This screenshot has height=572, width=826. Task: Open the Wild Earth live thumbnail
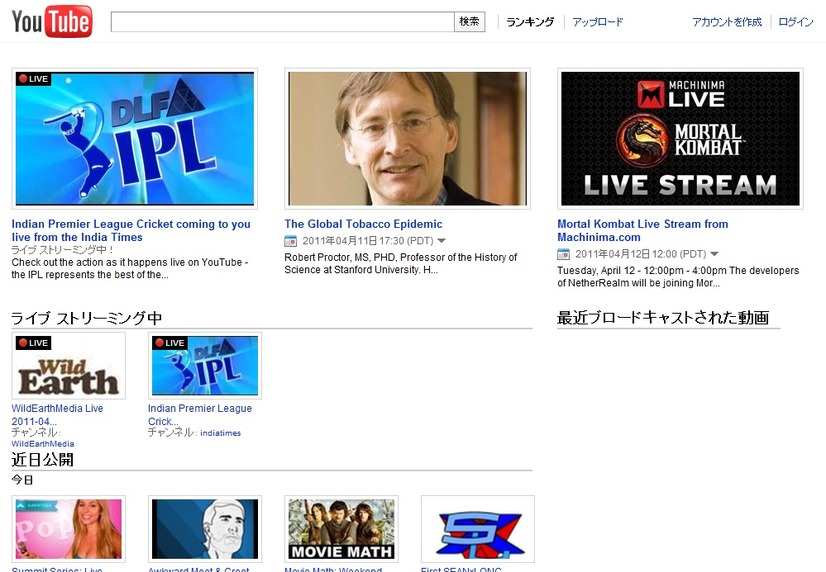[68, 366]
